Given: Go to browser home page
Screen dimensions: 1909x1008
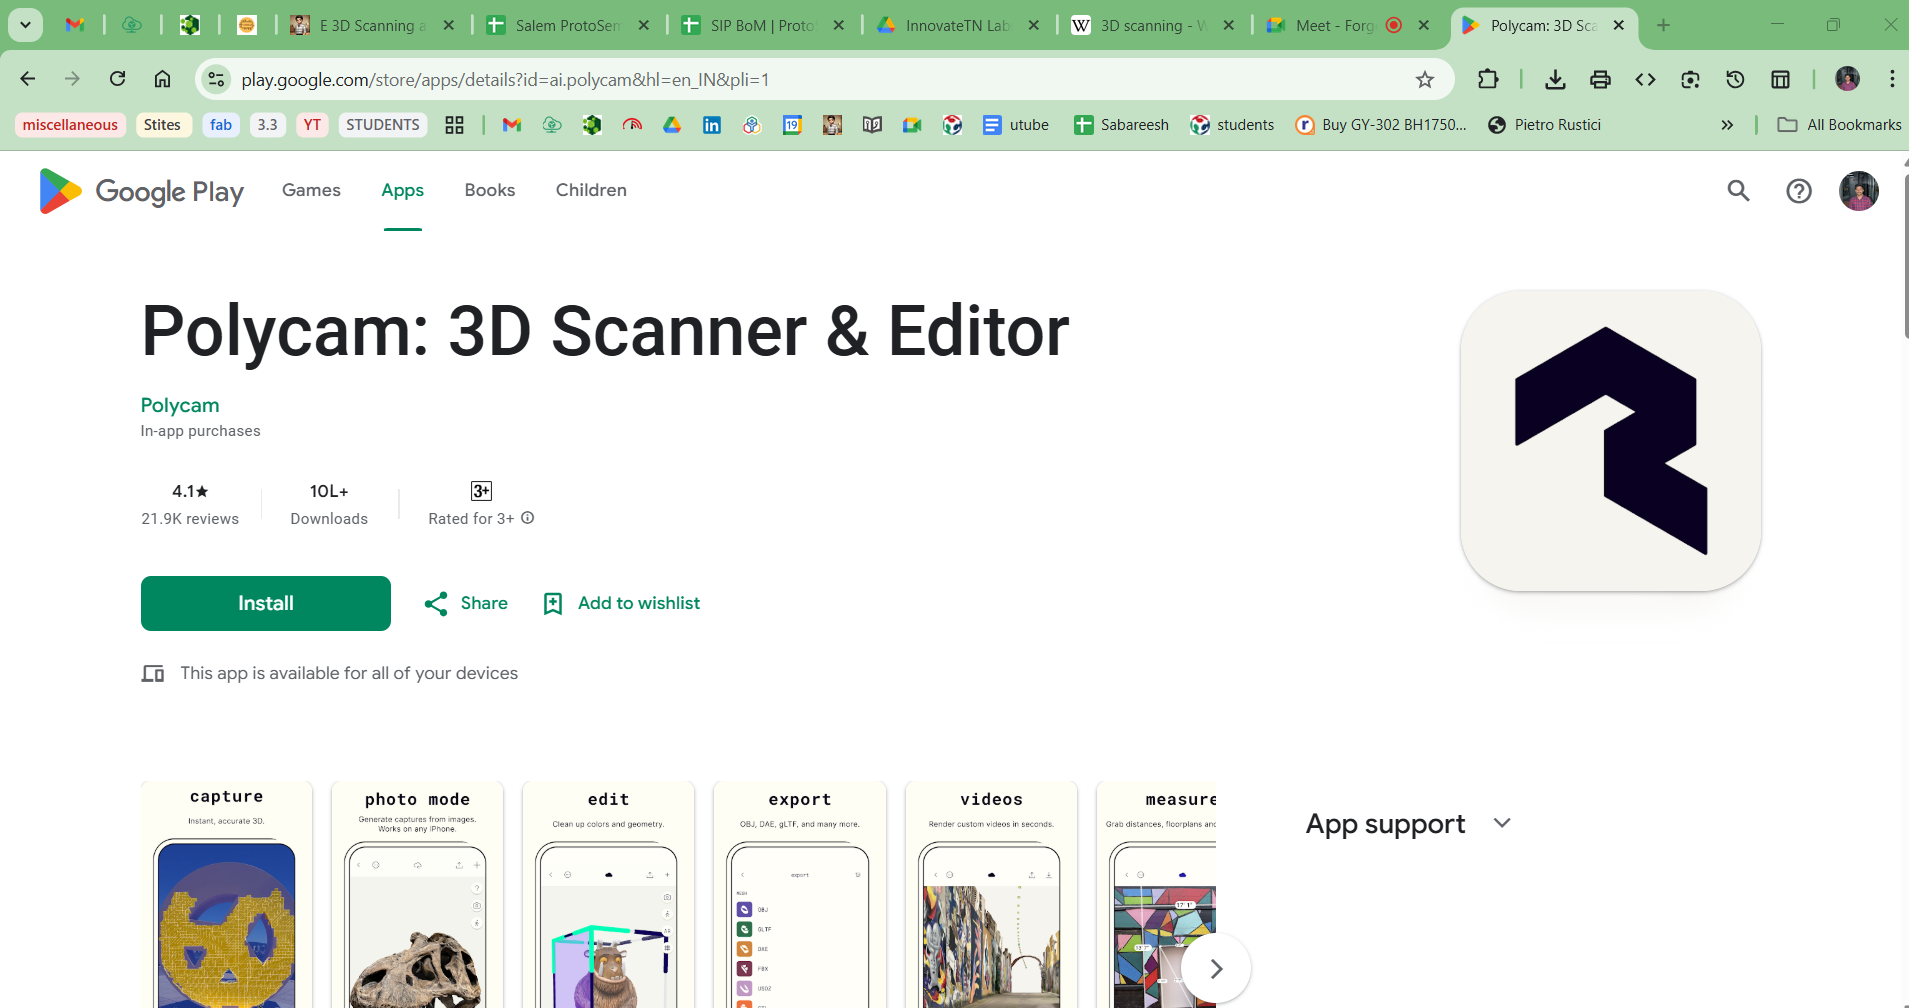Looking at the screenshot, I should point(162,79).
